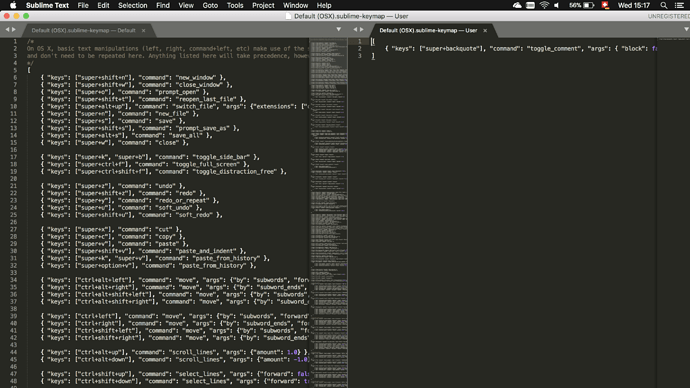Click the battery indicator showing 56%
Viewport: 690px width, 388px height.
(581, 5)
